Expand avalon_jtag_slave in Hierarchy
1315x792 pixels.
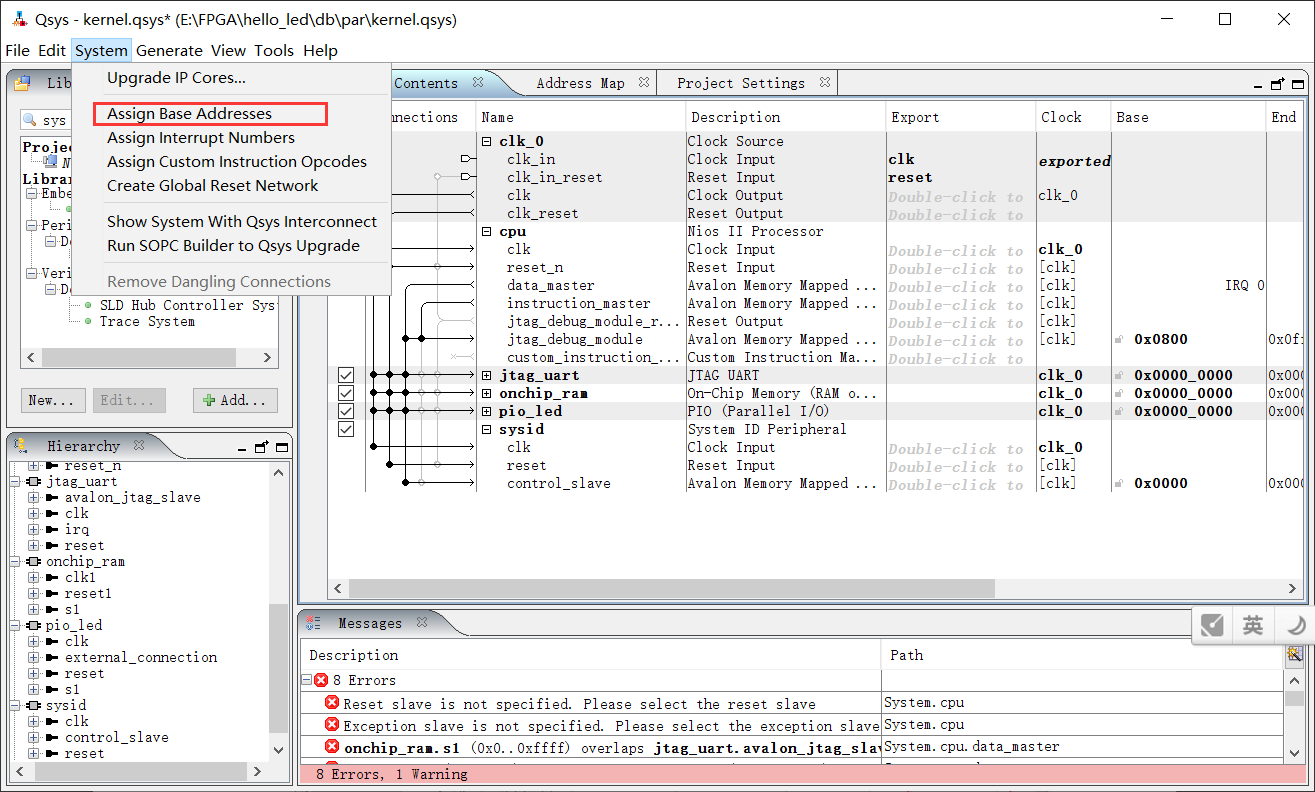click(34, 498)
